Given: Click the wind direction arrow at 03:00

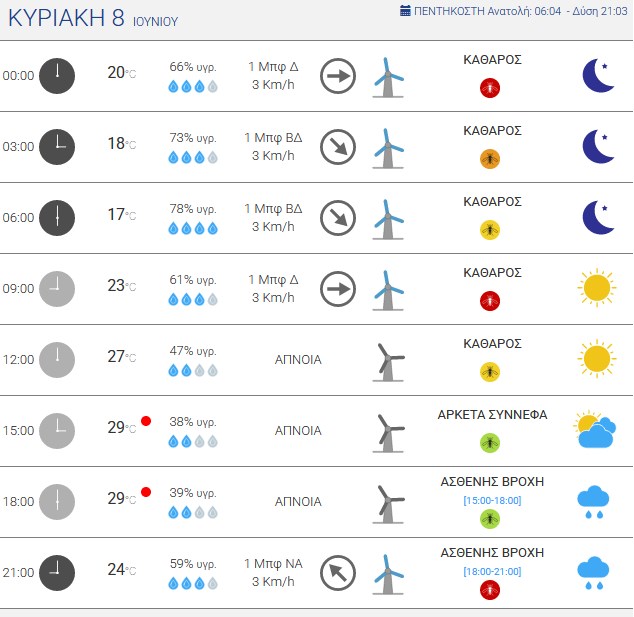Looking at the screenshot, I should pos(338,147).
